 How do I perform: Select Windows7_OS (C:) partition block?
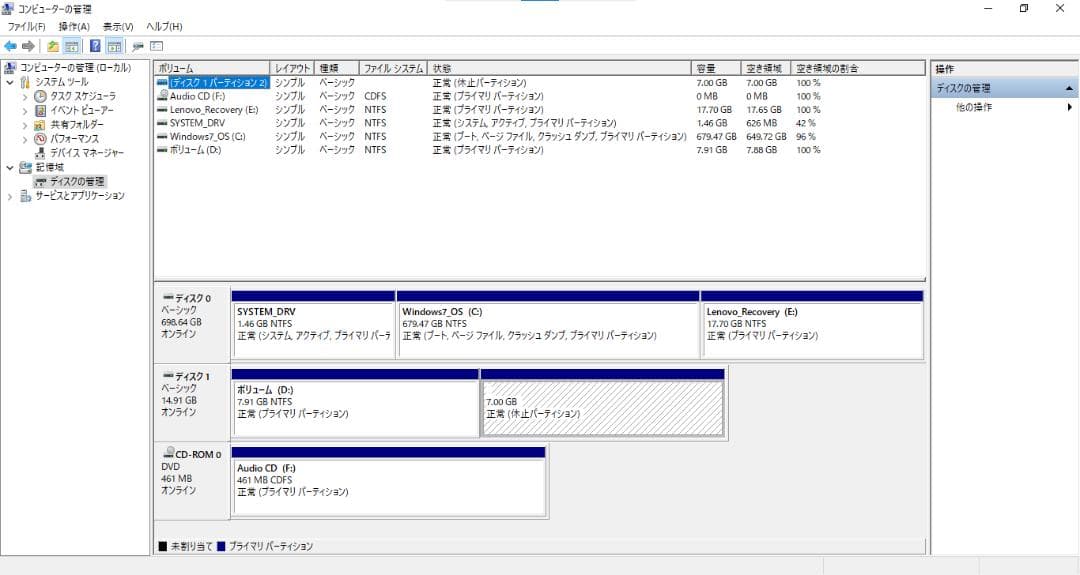548,324
